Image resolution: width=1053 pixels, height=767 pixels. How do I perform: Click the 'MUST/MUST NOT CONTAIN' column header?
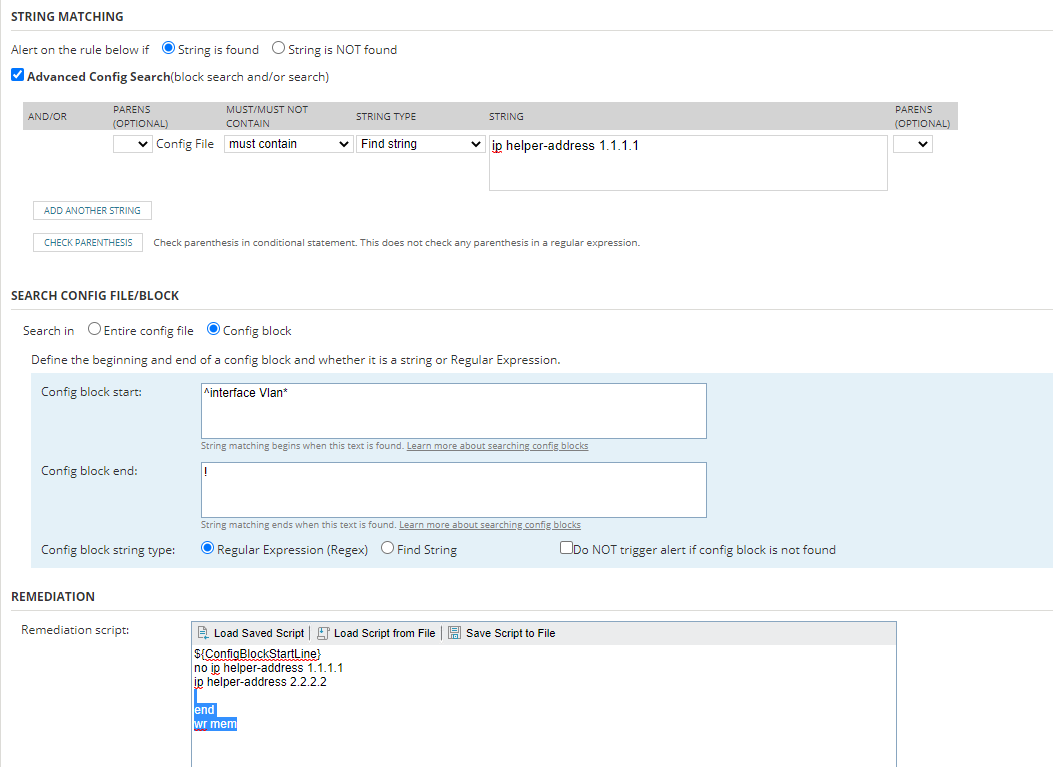(x=267, y=116)
